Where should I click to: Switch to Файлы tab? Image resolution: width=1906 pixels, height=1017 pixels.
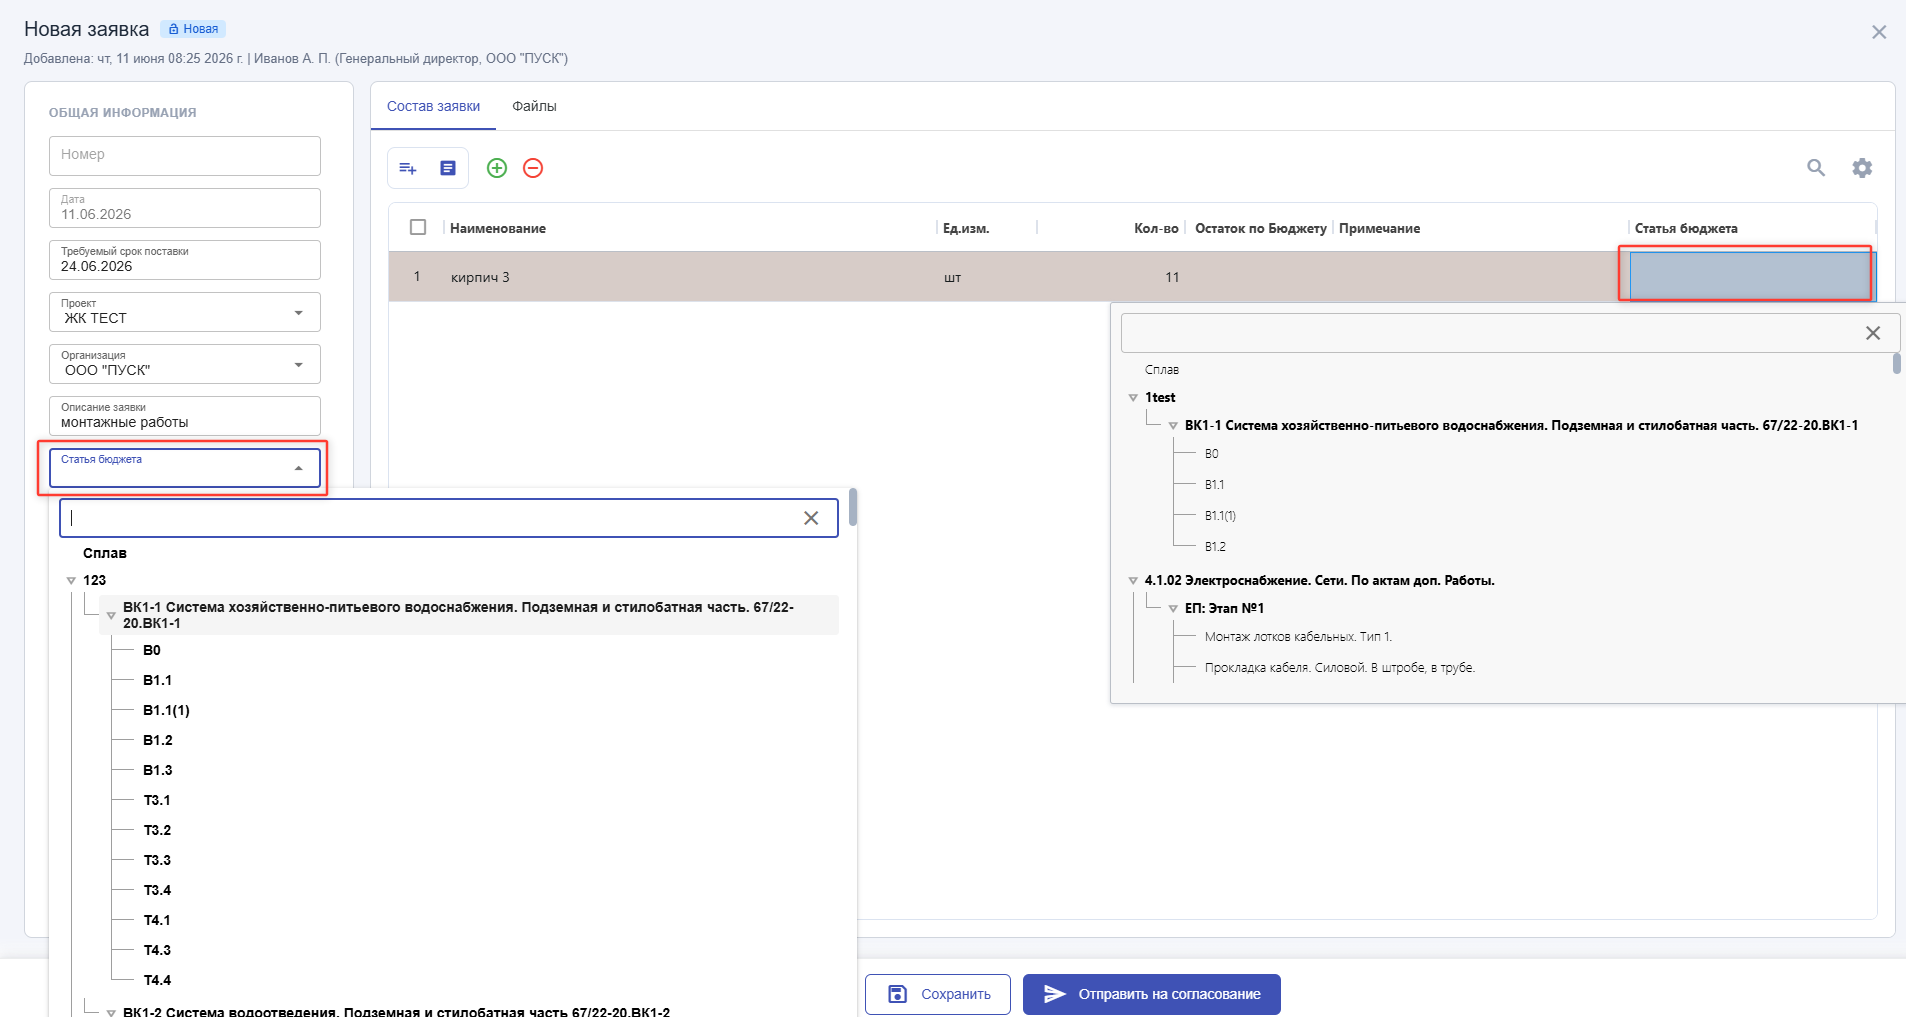tap(534, 106)
